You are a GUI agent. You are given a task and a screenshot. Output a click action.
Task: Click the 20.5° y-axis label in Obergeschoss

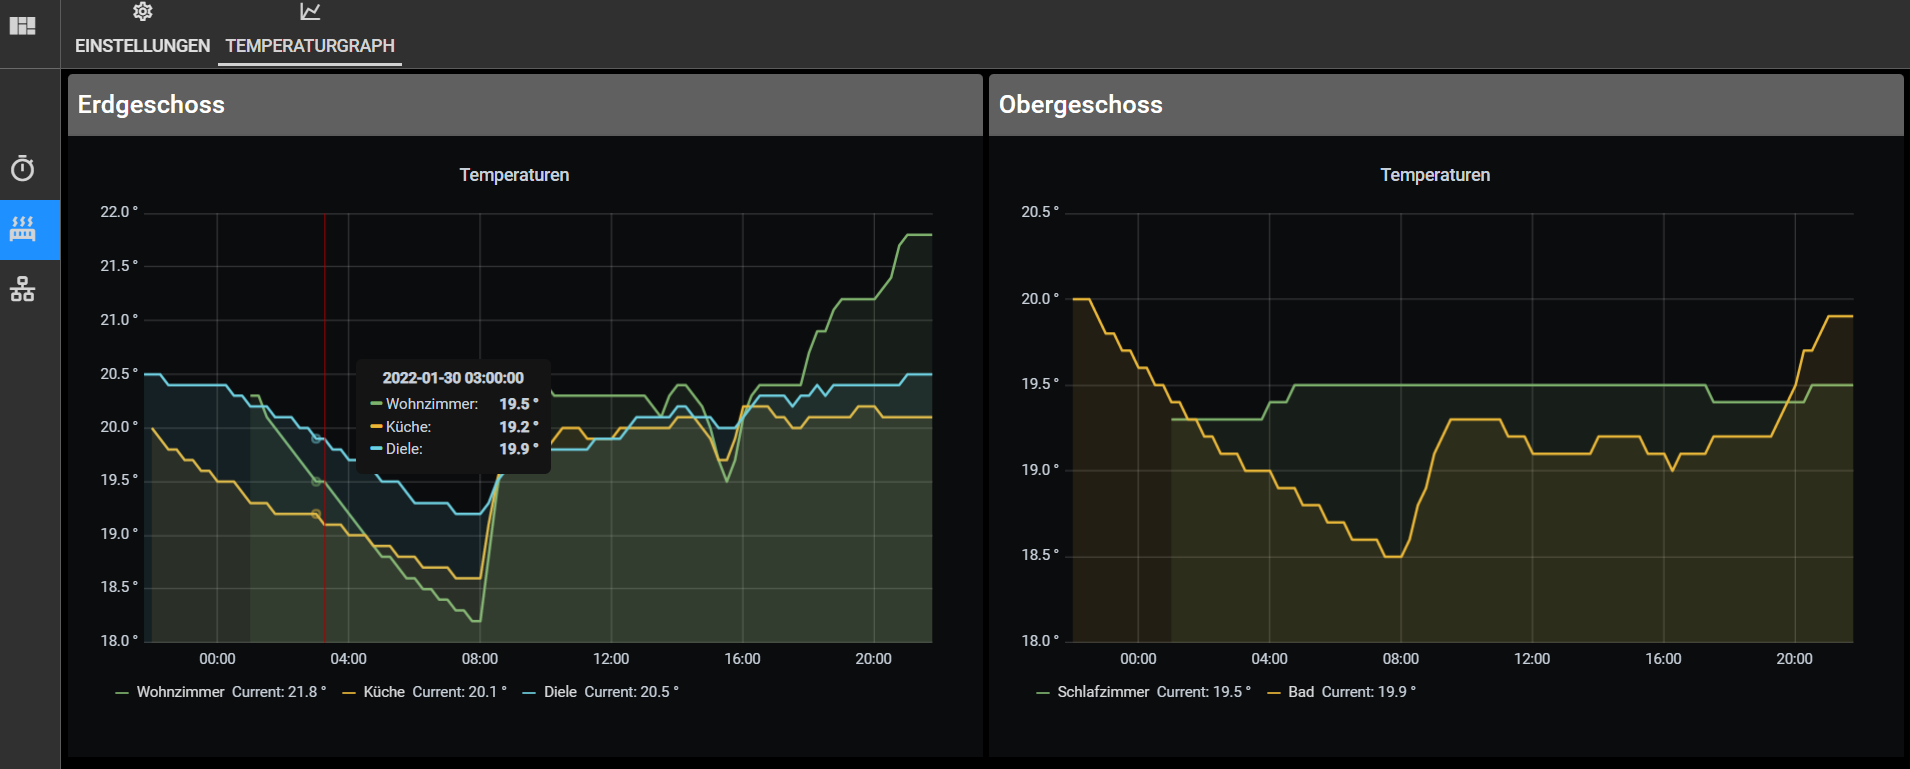click(x=1040, y=212)
